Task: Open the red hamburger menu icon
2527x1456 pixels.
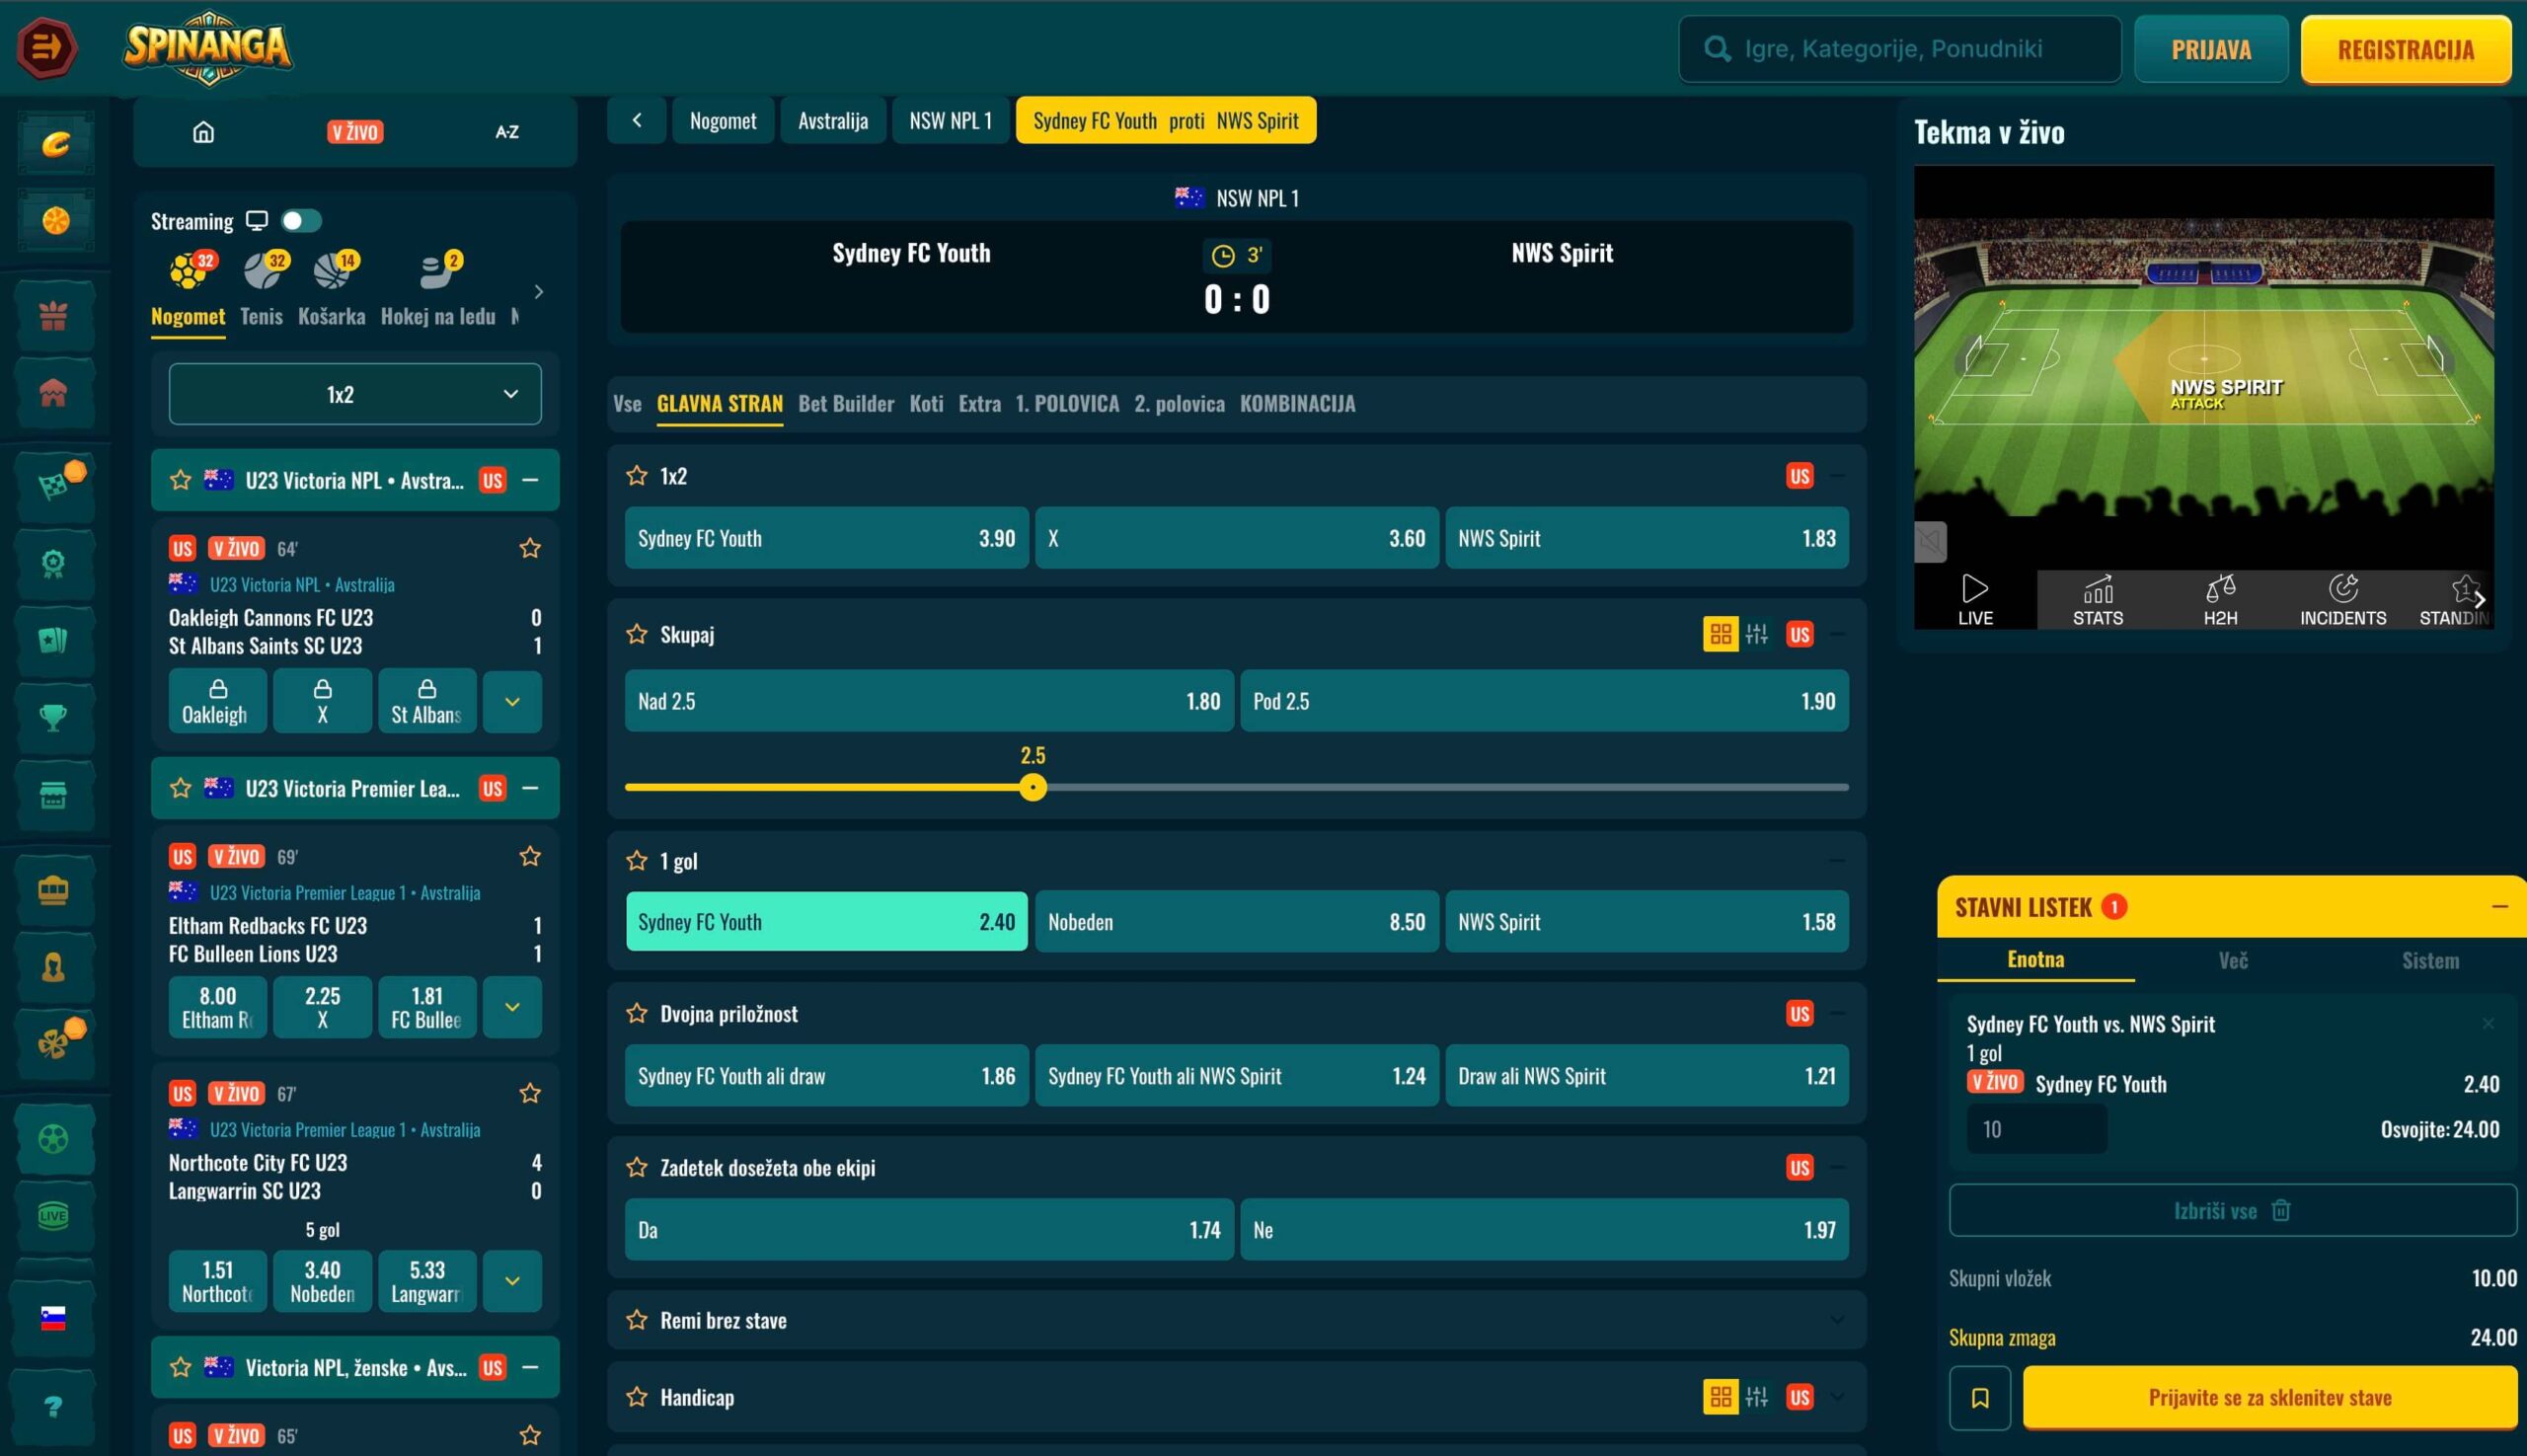Action: coord(46,47)
